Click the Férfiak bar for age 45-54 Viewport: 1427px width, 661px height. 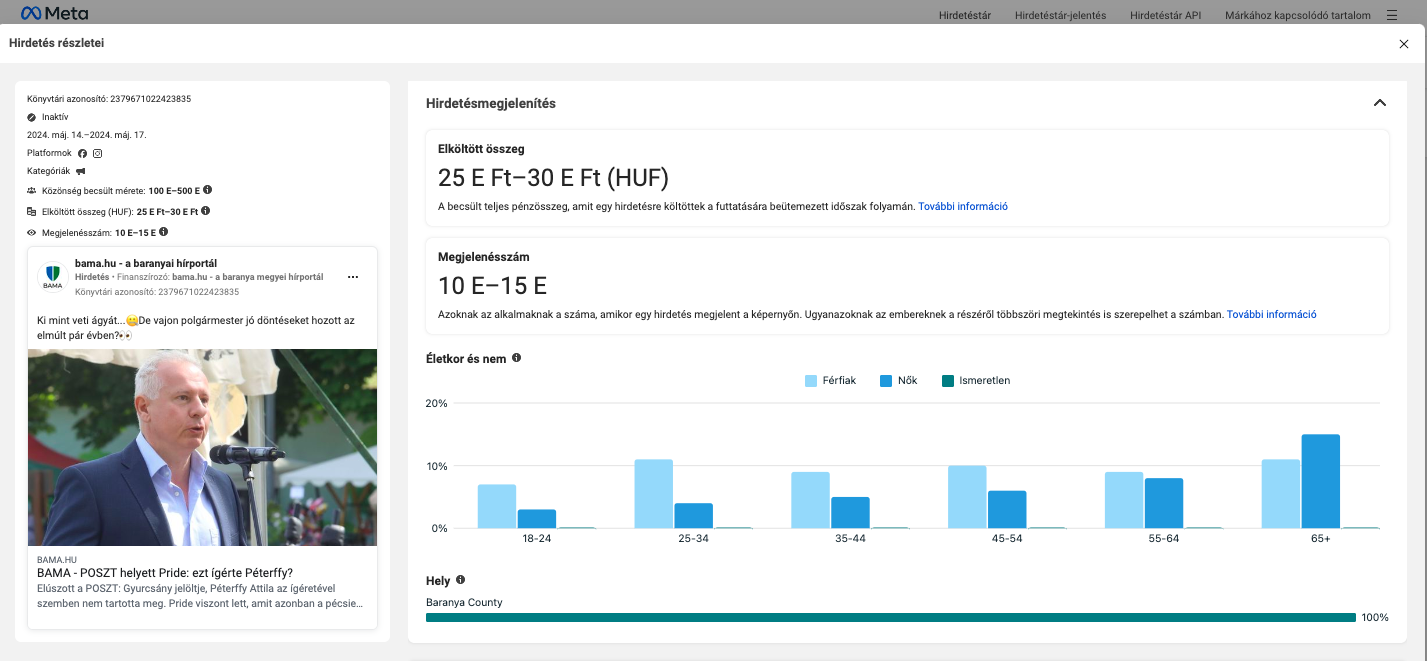[967, 497]
